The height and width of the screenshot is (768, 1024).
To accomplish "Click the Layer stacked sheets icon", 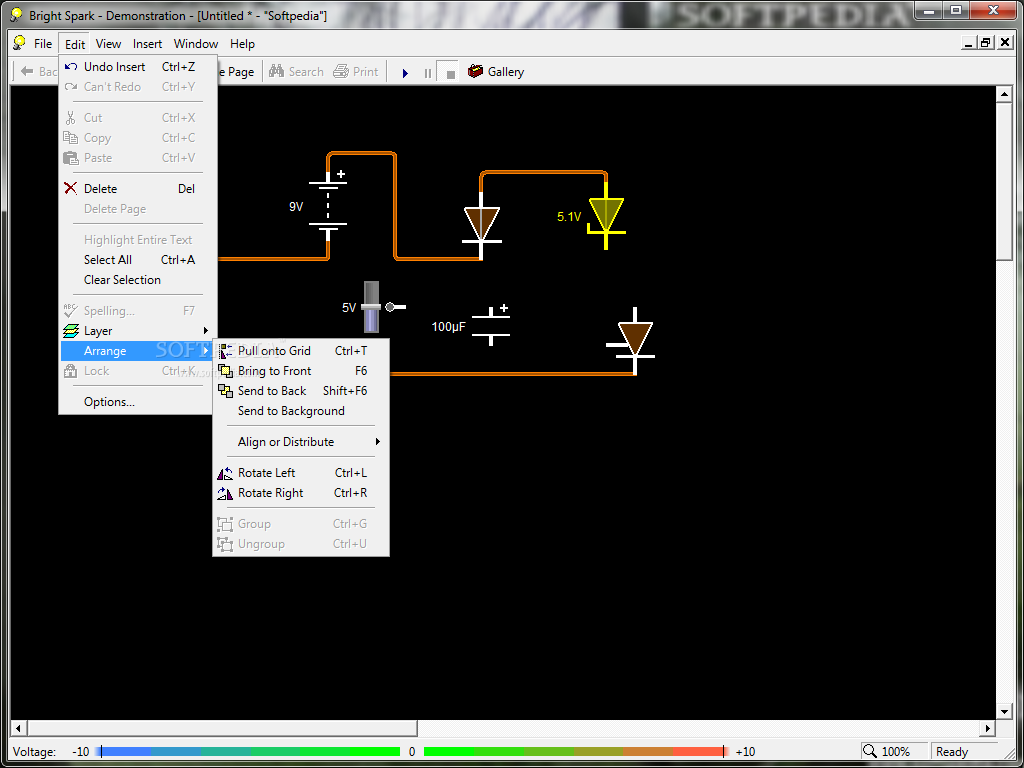I will pos(71,331).
